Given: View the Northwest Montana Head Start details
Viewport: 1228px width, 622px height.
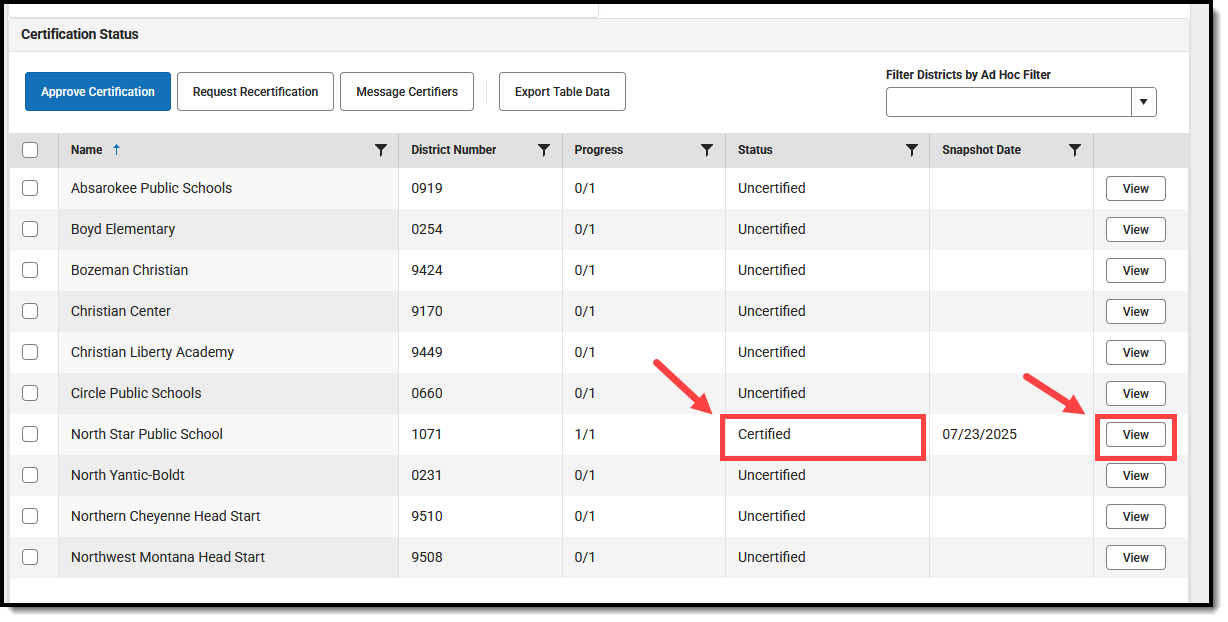Looking at the screenshot, I should pos(1135,558).
